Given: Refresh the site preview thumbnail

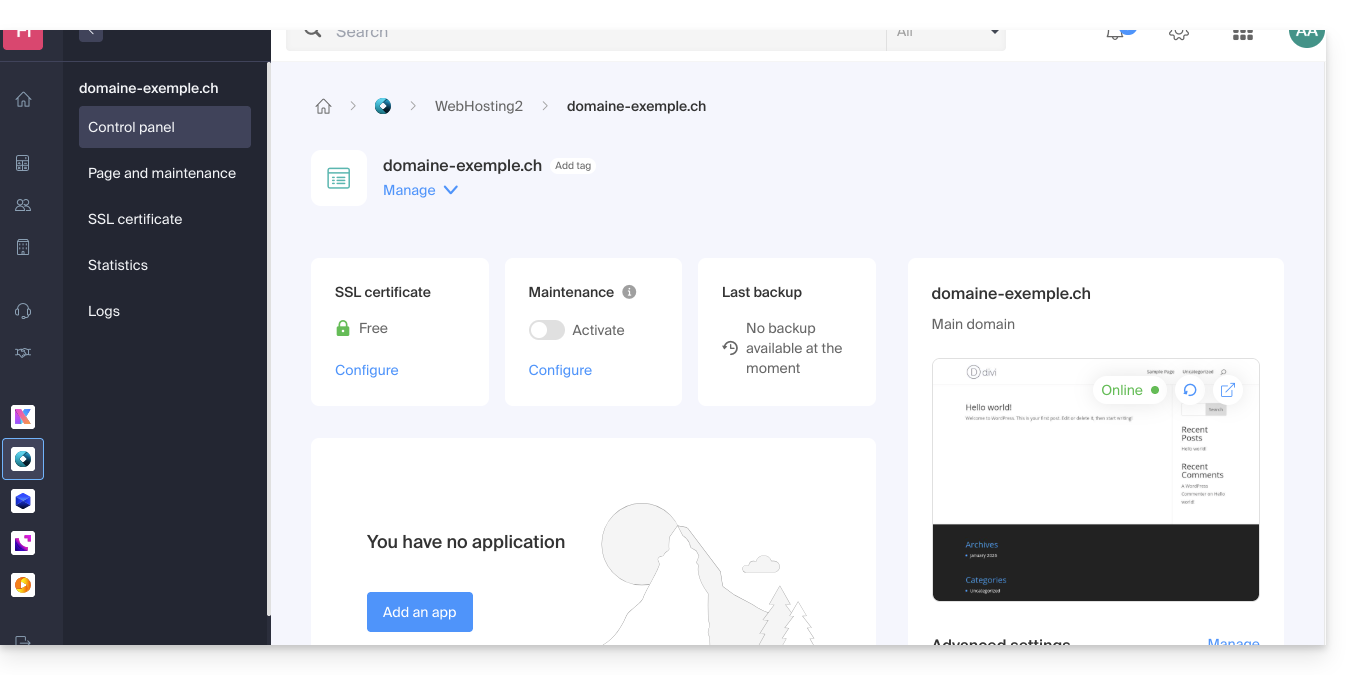Looking at the screenshot, I should [x=1189, y=390].
